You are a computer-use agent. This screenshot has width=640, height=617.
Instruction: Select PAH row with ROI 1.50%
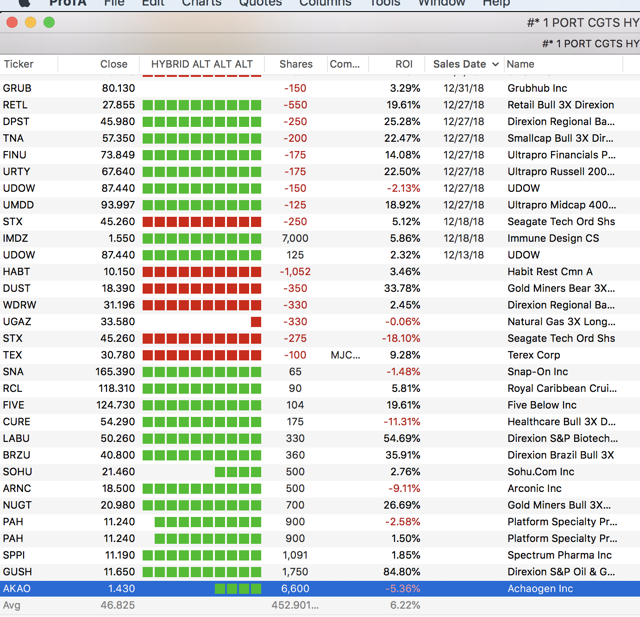click(320, 539)
